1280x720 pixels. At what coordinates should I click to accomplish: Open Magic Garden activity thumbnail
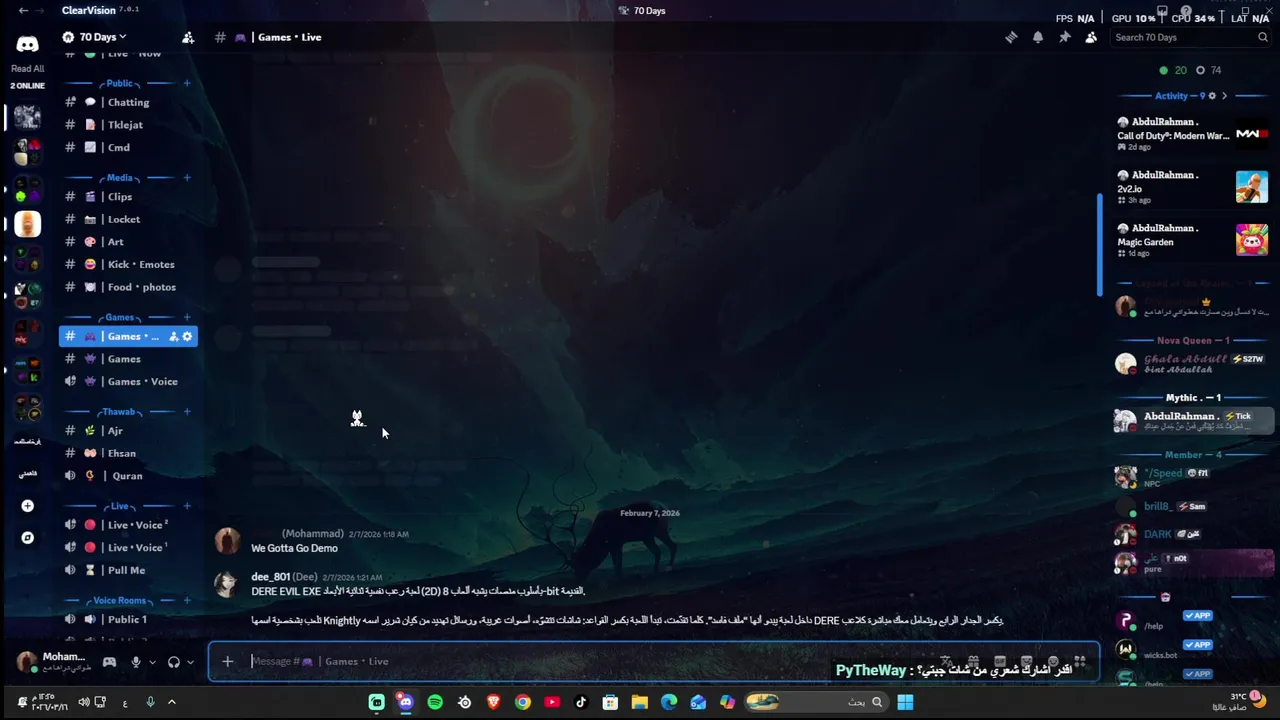click(1251, 240)
